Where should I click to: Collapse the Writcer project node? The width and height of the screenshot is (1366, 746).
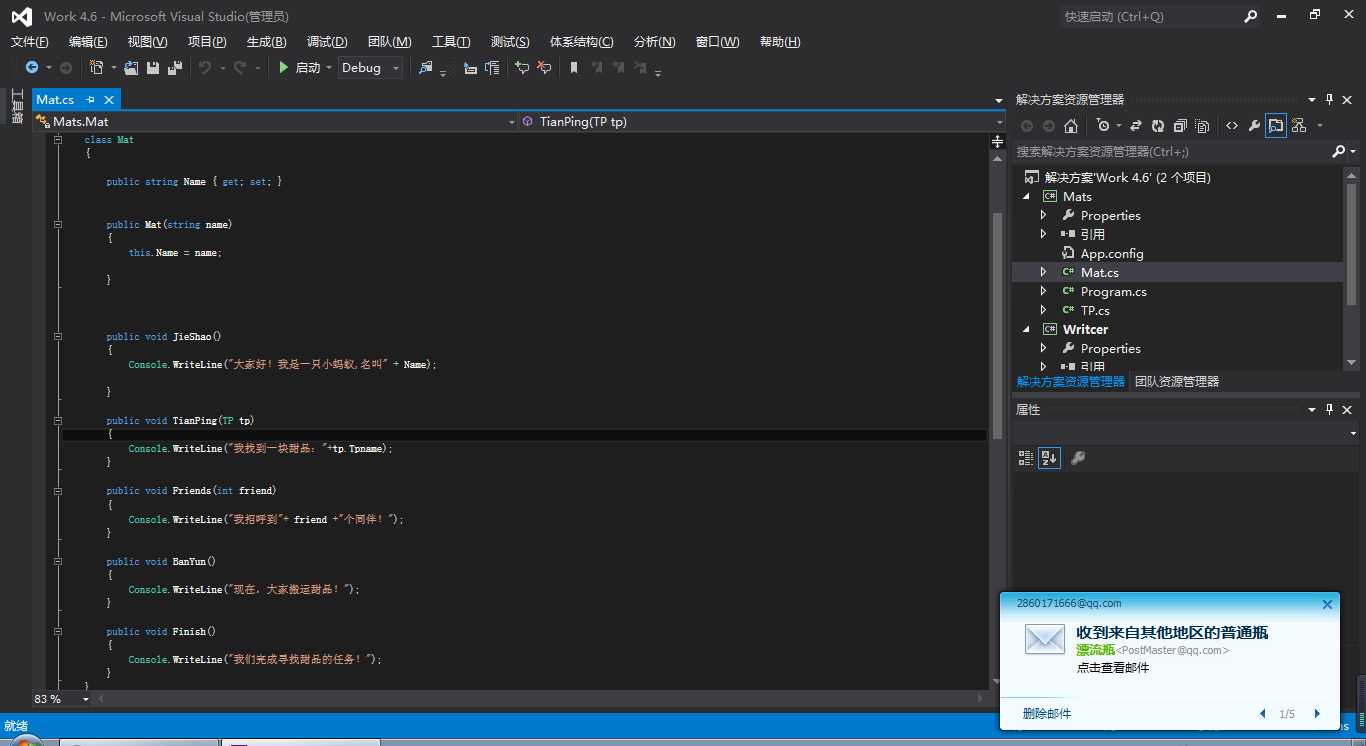(1027, 329)
